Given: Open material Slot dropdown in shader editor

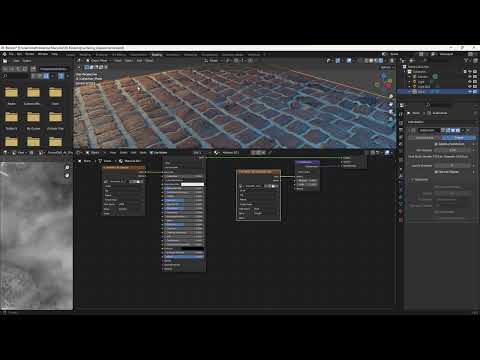Looking at the screenshot, I should (201, 153).
